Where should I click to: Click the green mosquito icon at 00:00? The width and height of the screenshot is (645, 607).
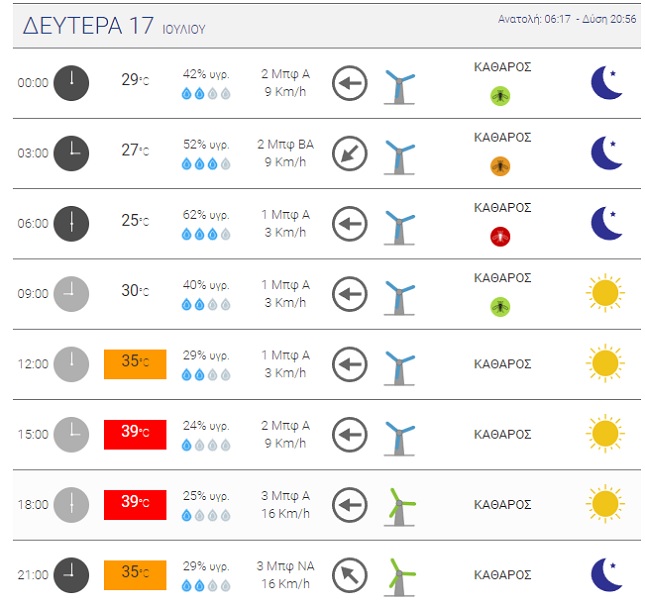(500, 96)
